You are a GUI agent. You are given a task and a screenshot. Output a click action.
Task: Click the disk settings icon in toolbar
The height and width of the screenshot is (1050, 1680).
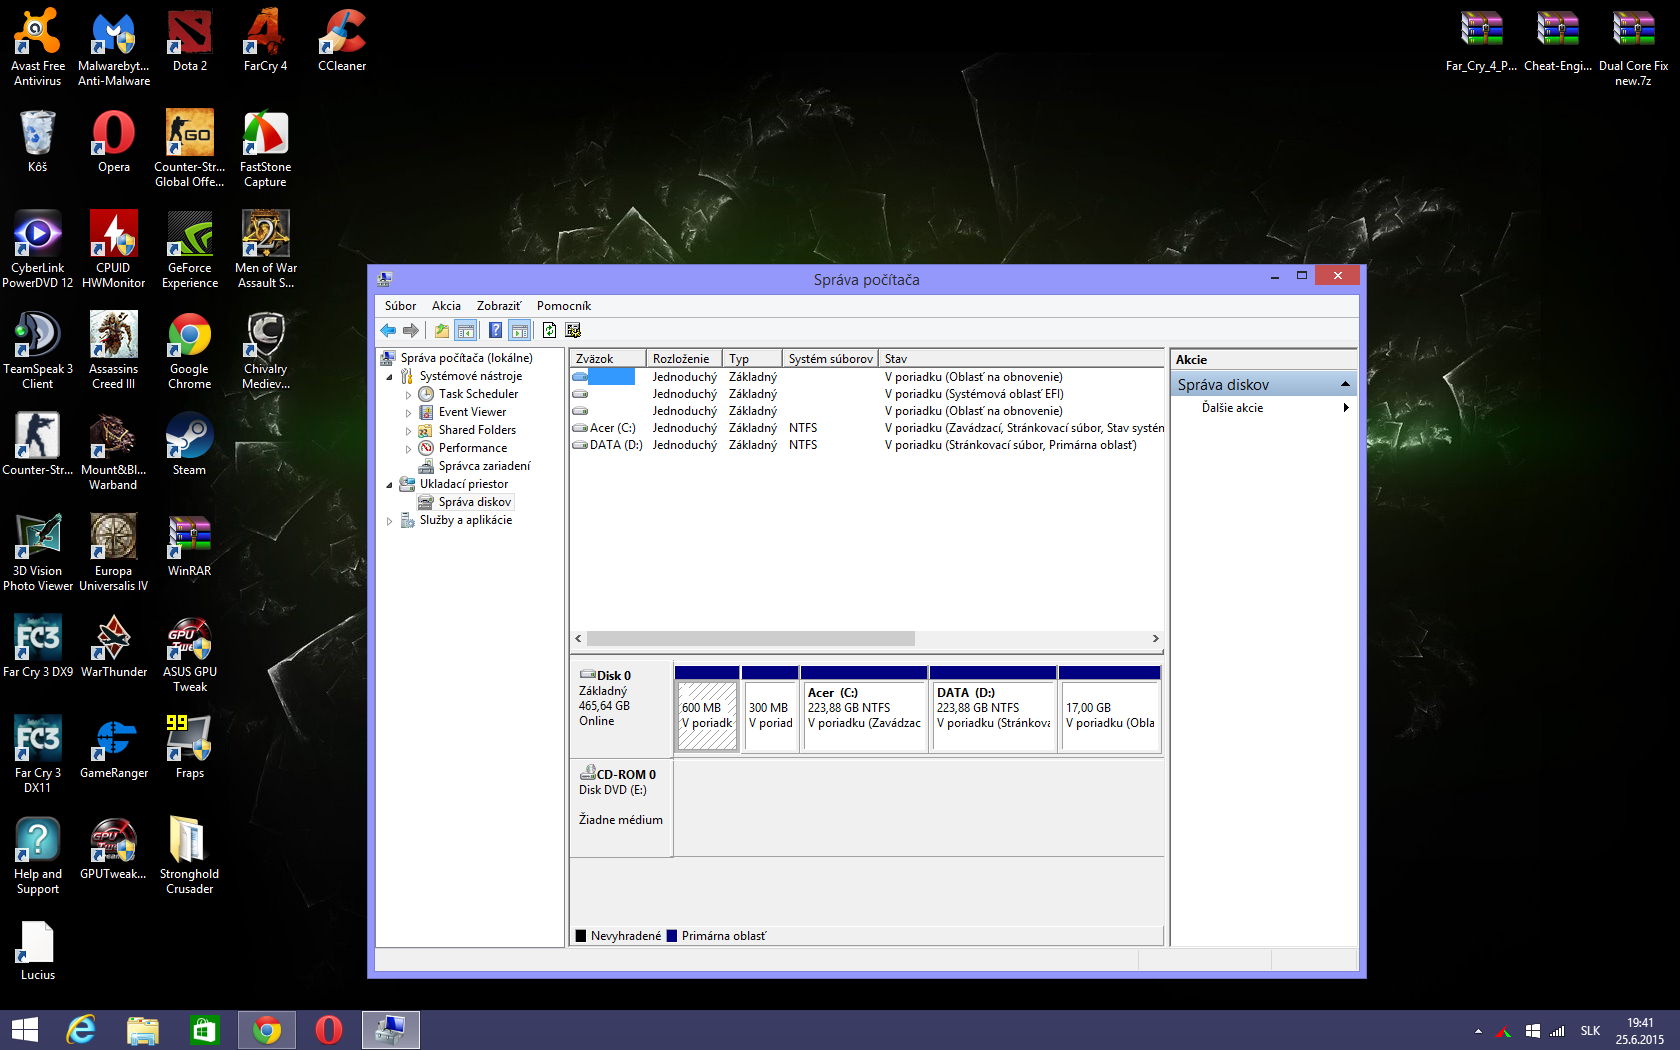coord(573,331)
